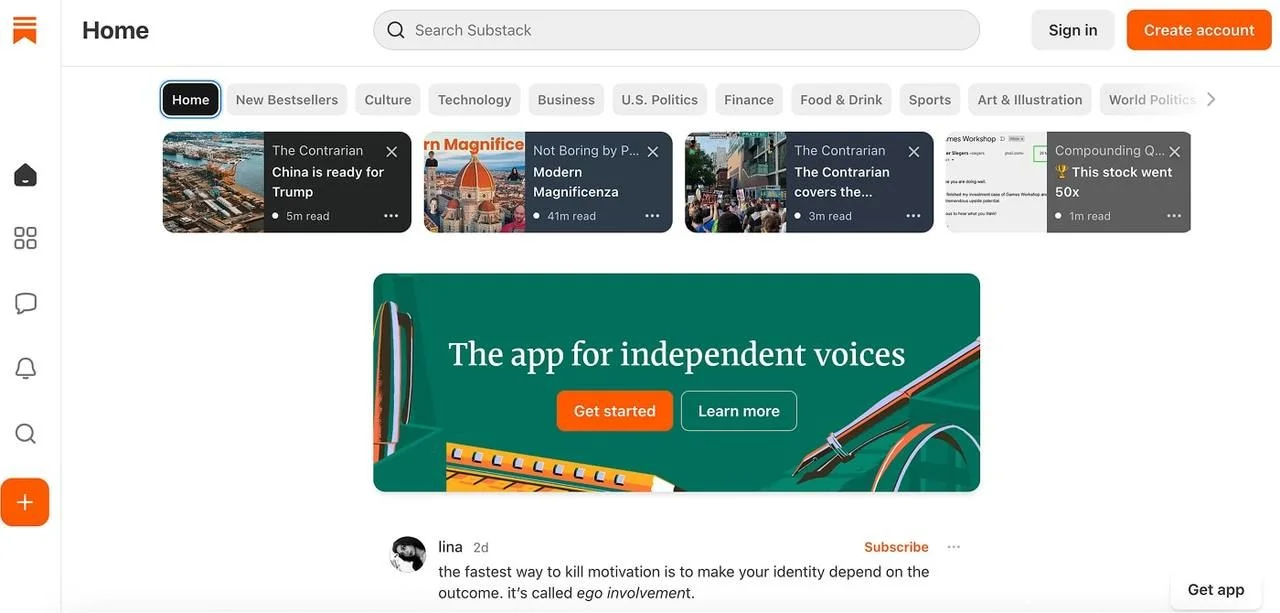Click the magnifier inside the search bar
Image resolution: width=1280 pixels, height=613 pixels.
(x=395, y=29)
